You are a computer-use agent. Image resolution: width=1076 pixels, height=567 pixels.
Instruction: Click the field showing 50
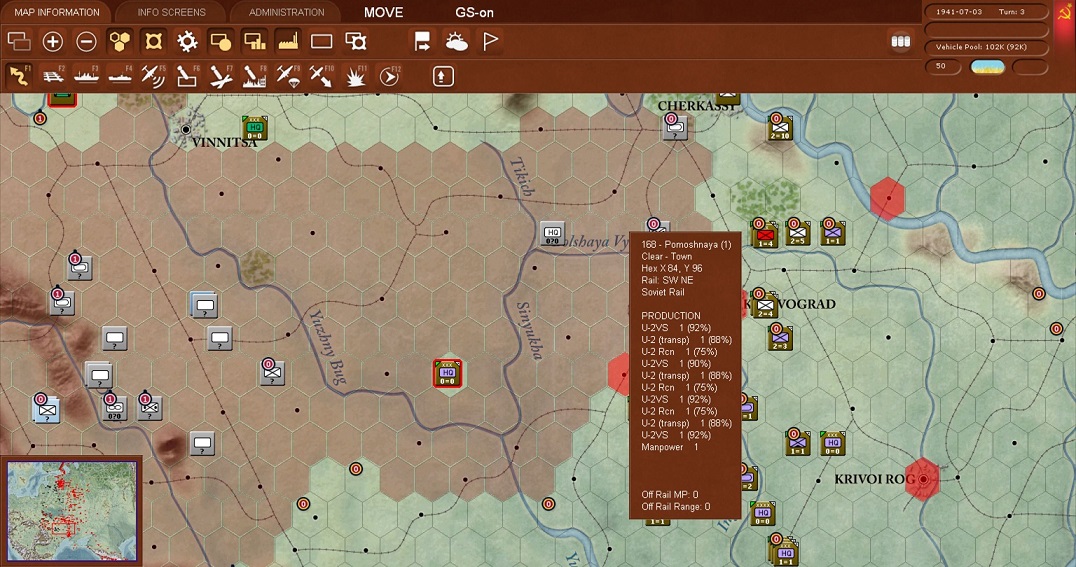943,67
